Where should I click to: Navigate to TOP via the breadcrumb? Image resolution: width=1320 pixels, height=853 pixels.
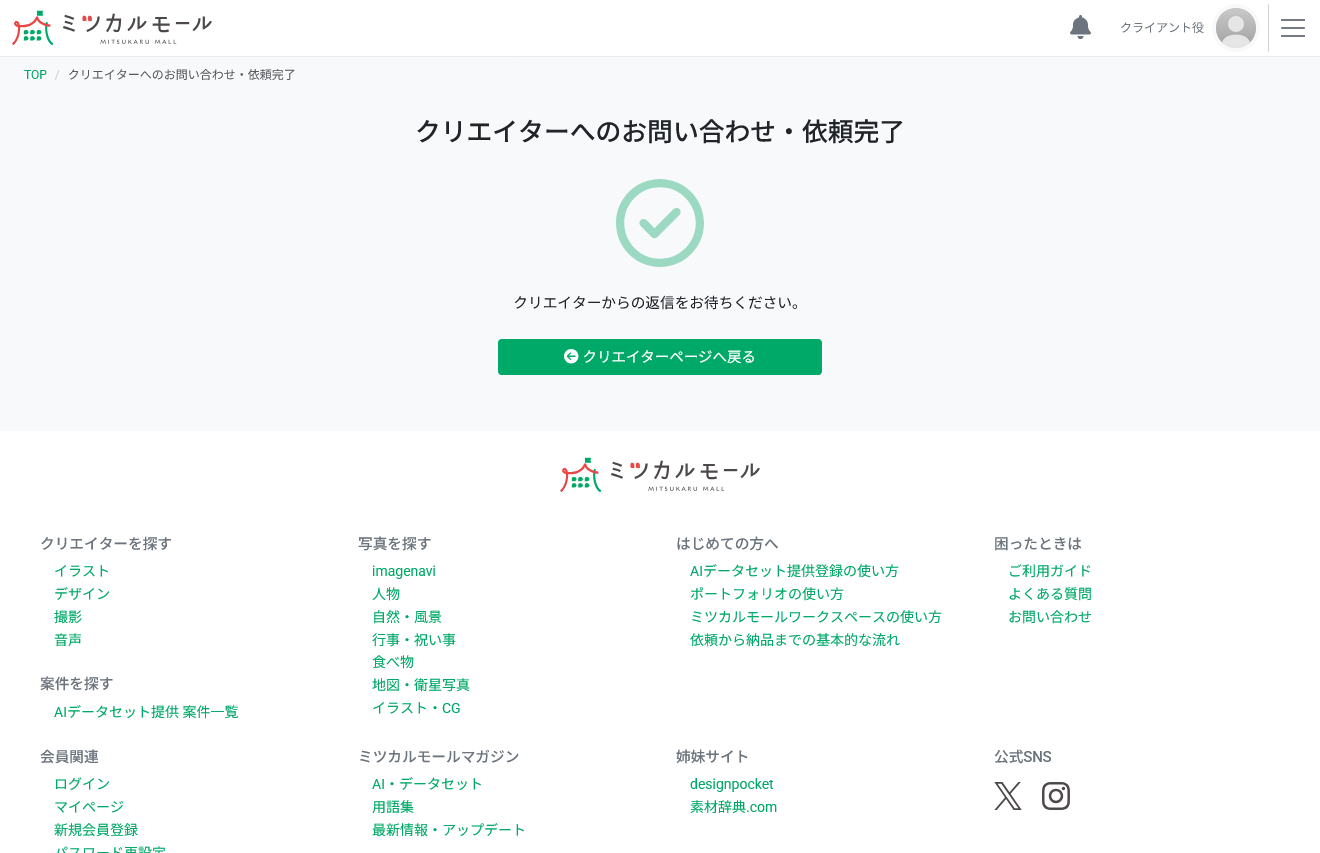point(35,74)
